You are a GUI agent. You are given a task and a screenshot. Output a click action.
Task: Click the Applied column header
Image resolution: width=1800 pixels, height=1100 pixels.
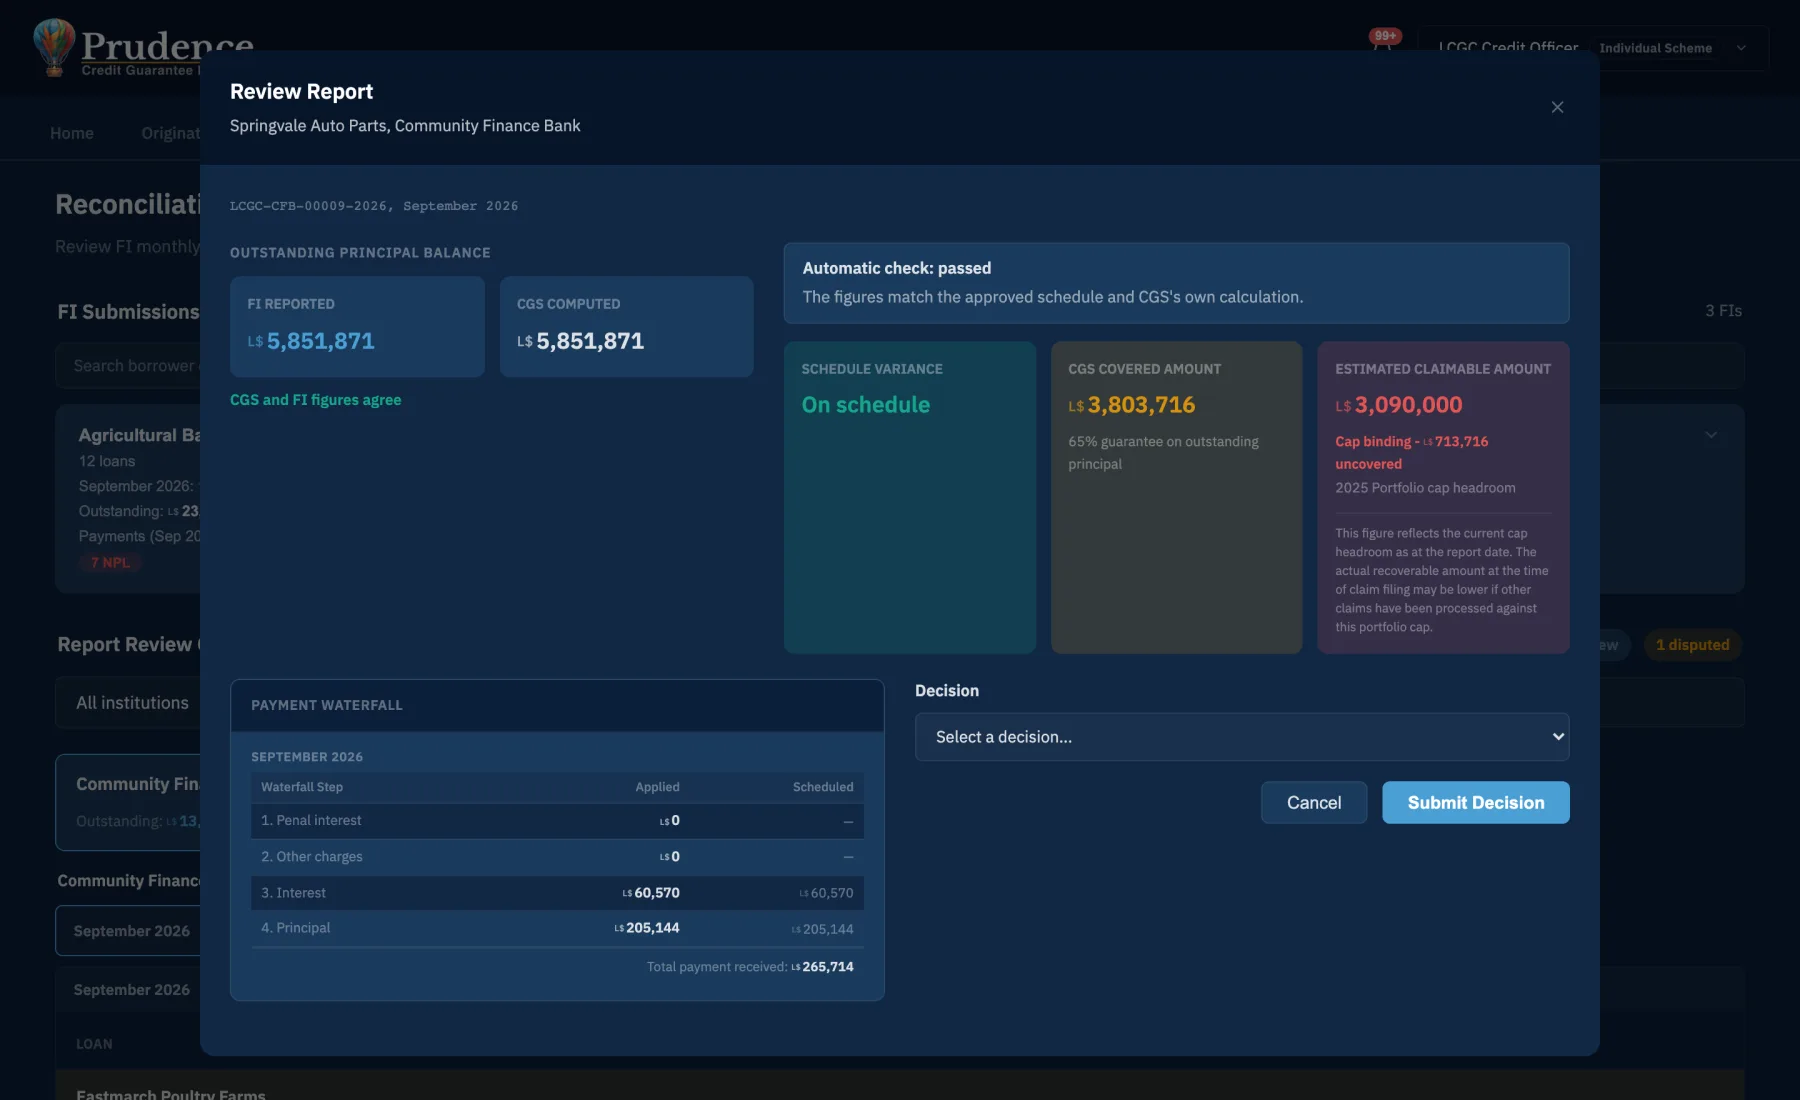[x=657, y=787]
